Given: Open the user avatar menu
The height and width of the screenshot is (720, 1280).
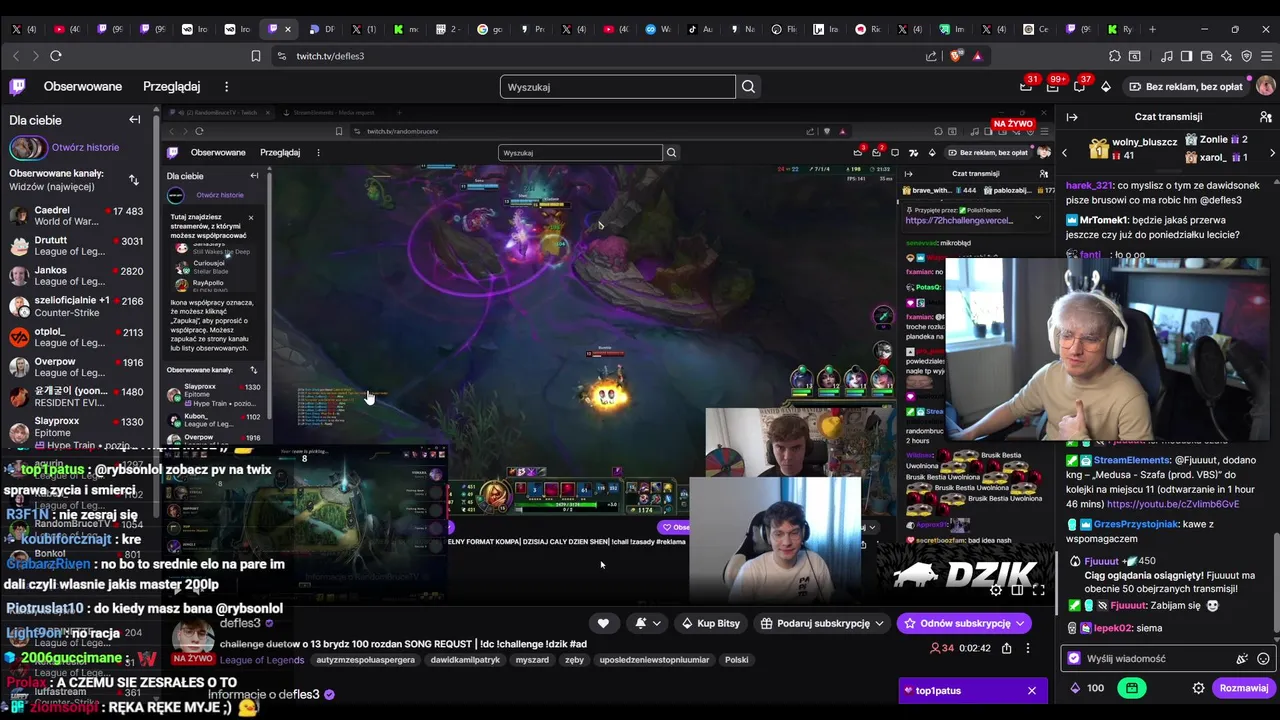Looking at the screenshot, I should [x=1265, y=87].
